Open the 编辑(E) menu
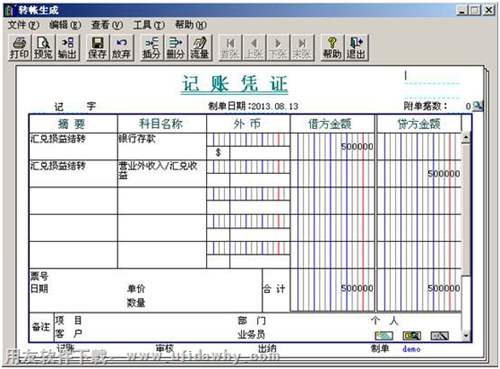The image size is (500, 369). coord(65,25)
